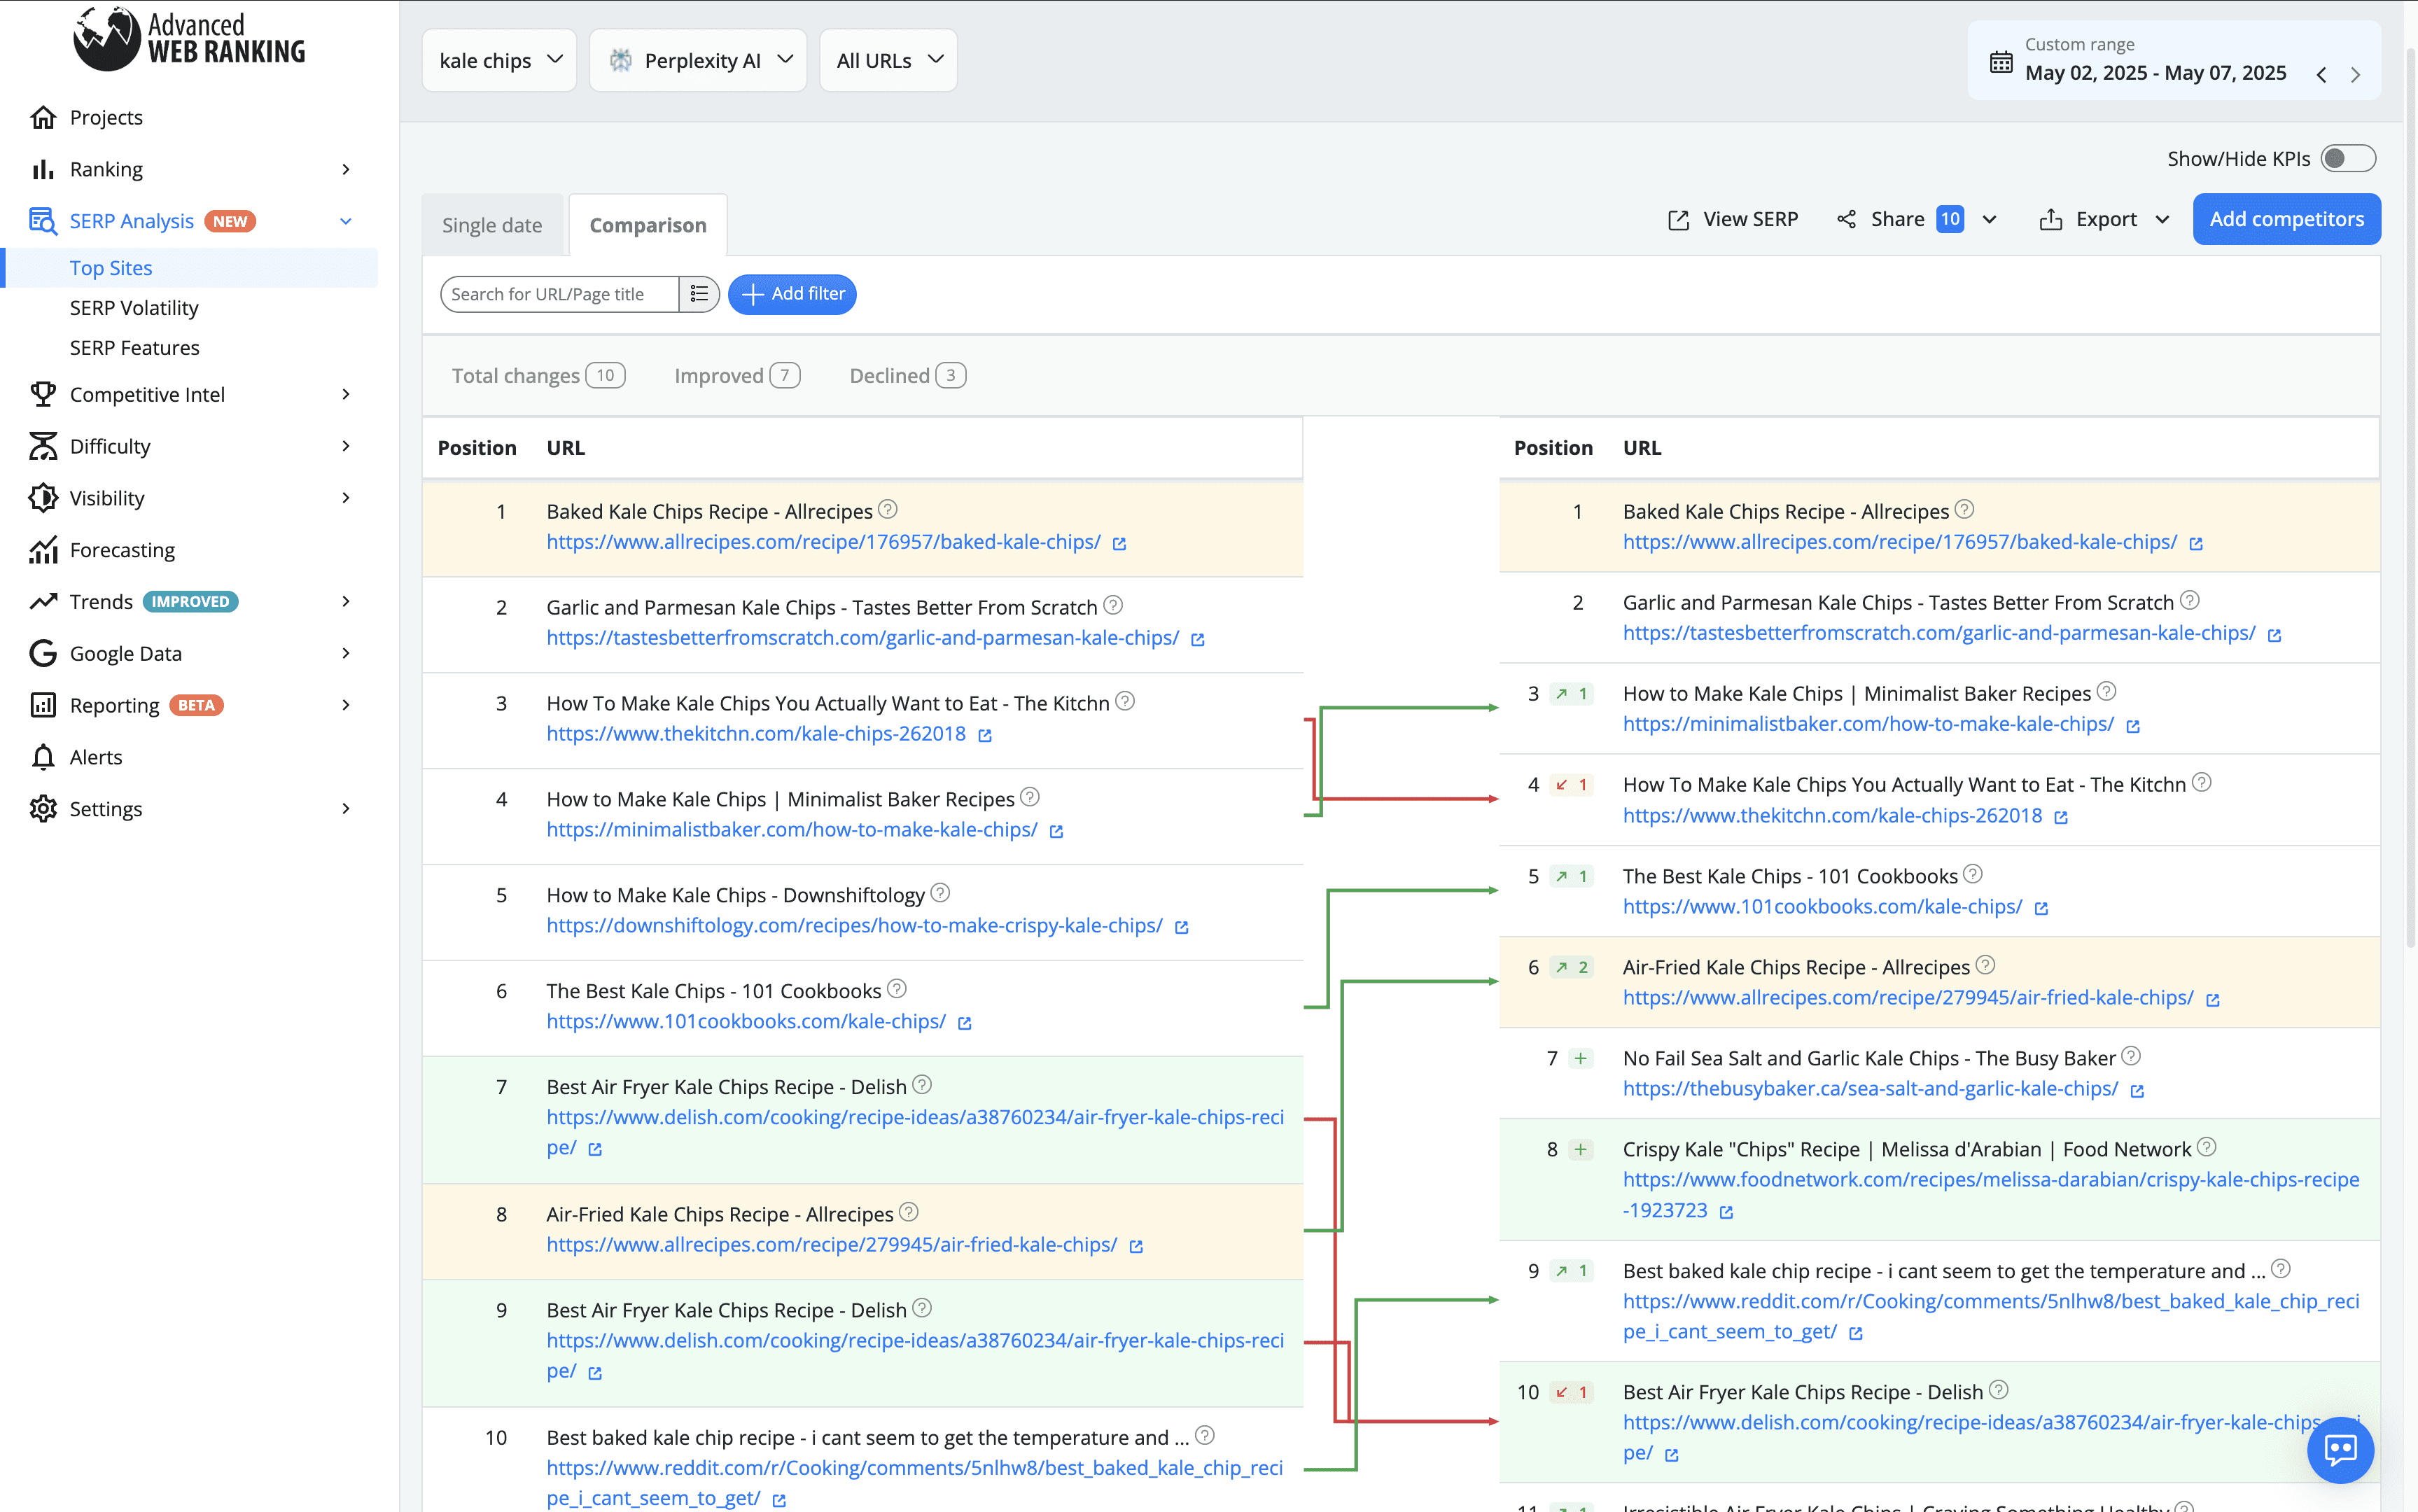Expand the Share options chevron

tap(1989, 219)
